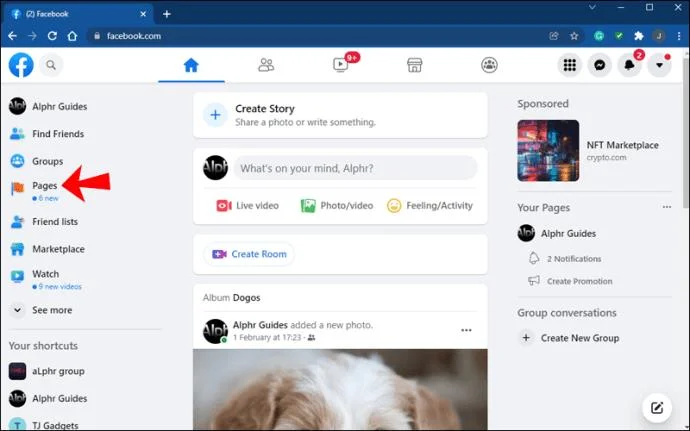The width and height of the screenshot is (690, 431).
Task: Click the browser home icon
Action: pyautogui.click(x=73, y=36)
